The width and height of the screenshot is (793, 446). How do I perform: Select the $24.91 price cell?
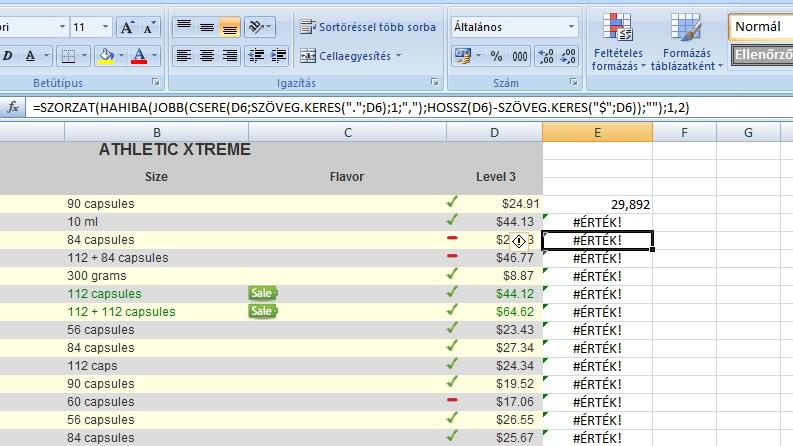click(x=494, y=204)
